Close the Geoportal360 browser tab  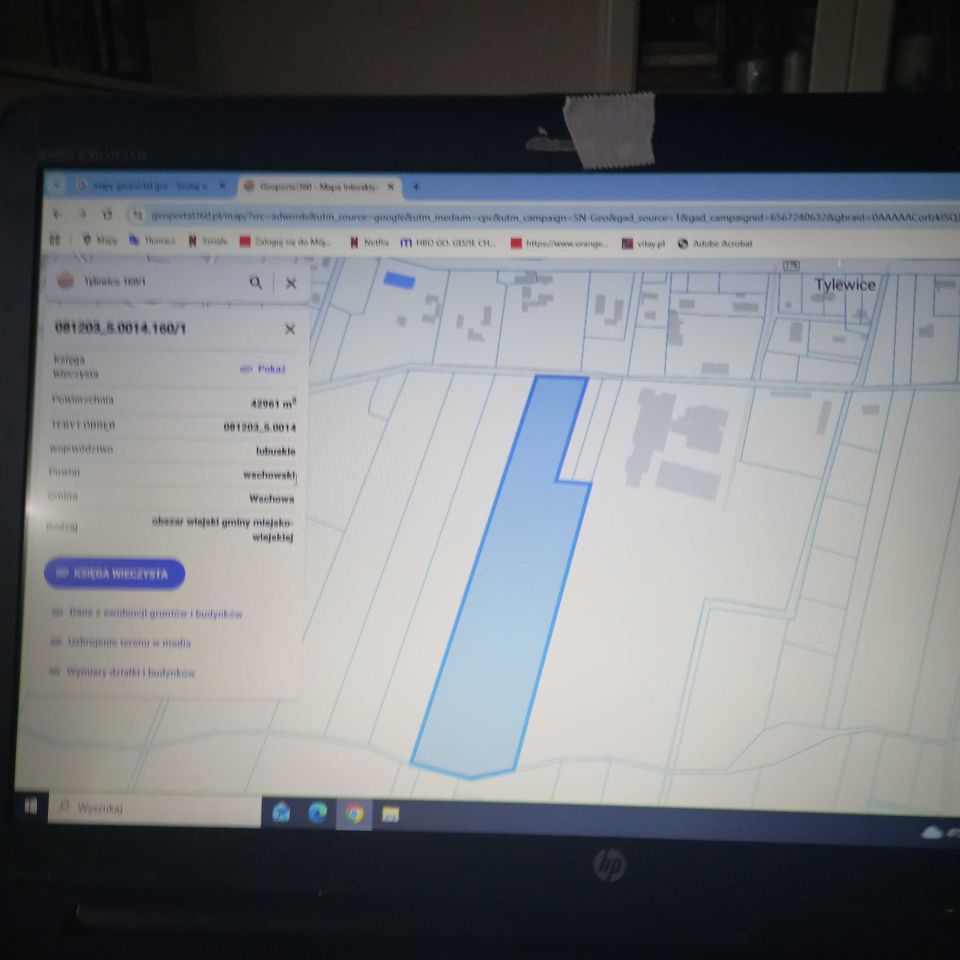pos(391,187)
